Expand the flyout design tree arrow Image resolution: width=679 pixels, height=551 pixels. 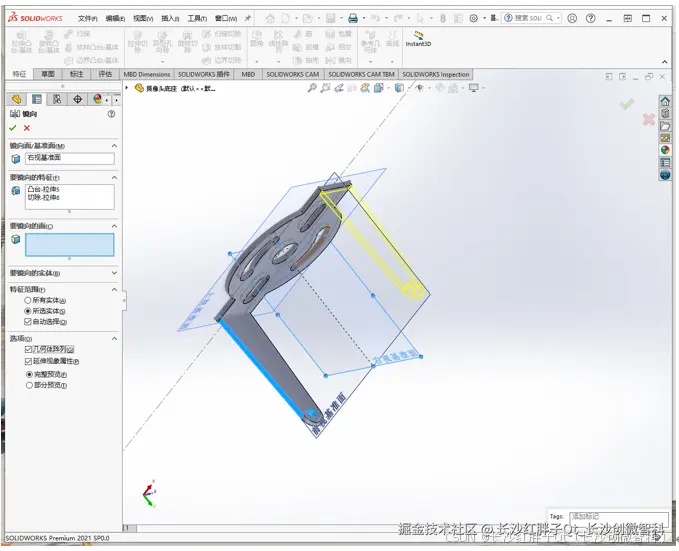coord(127,88)
